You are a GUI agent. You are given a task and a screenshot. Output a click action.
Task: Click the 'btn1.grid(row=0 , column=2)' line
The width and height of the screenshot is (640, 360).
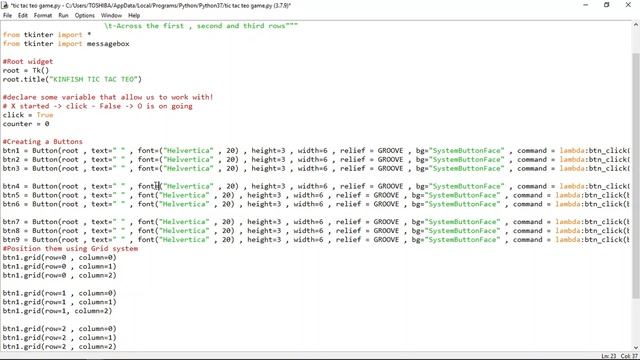[60, 276]
